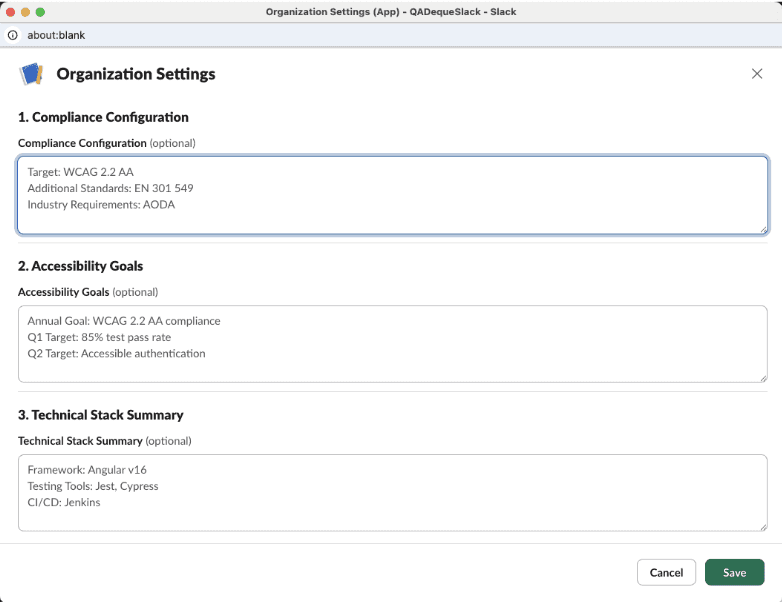Viewport: 782px width, 602px height.
Task: Click the Technical Stack Summary resize handle
Action: (x=763, y=526)
